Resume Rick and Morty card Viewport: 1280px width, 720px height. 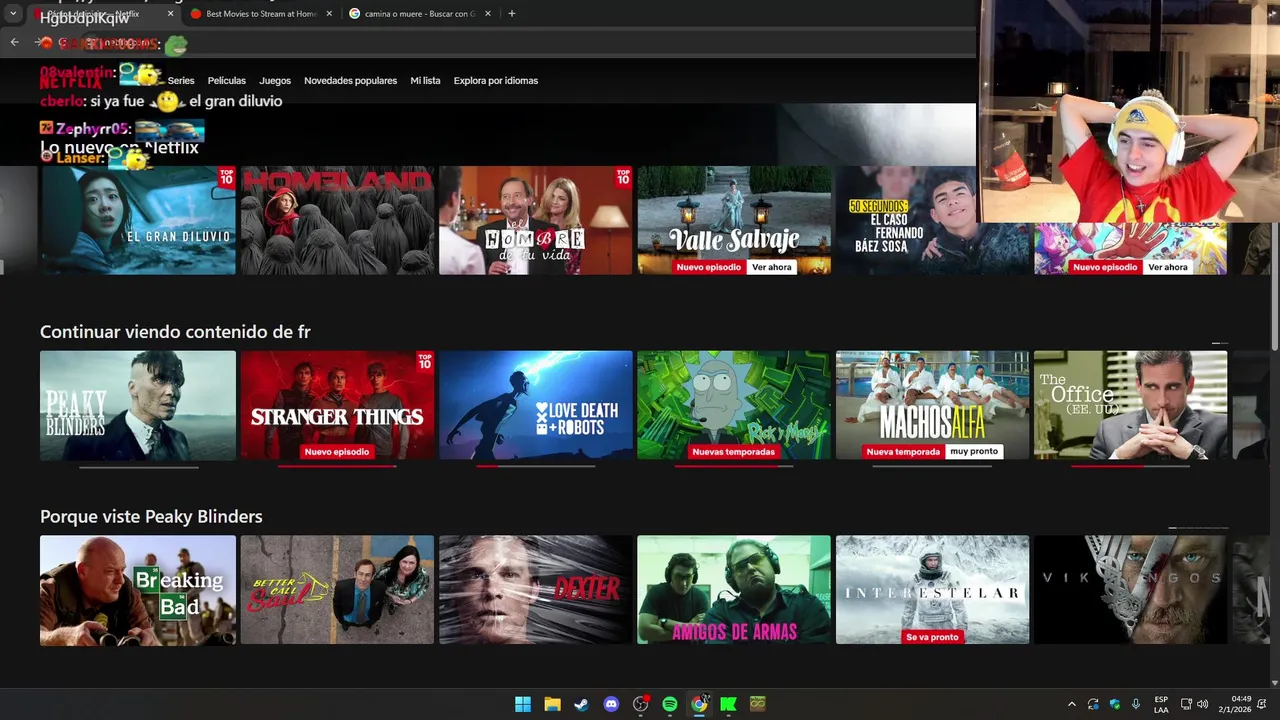[x=734, y=405]
